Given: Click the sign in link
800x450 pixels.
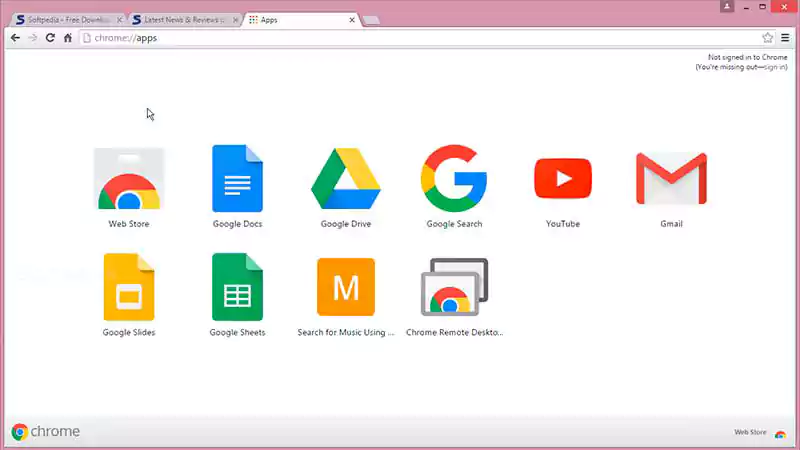Looking at the screenshot, I should (x=774, y=67).
